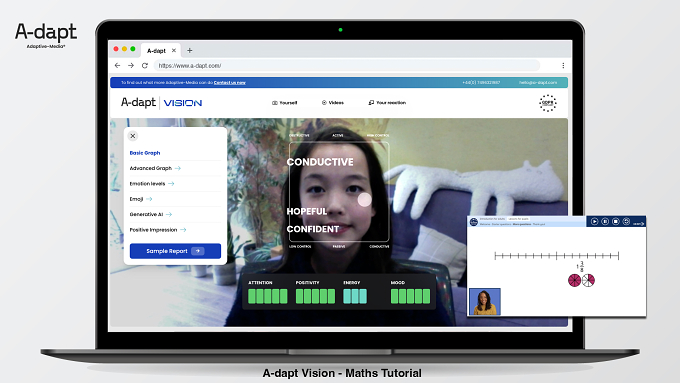
Task: Open browser three-dot menu
Action: 563,65
